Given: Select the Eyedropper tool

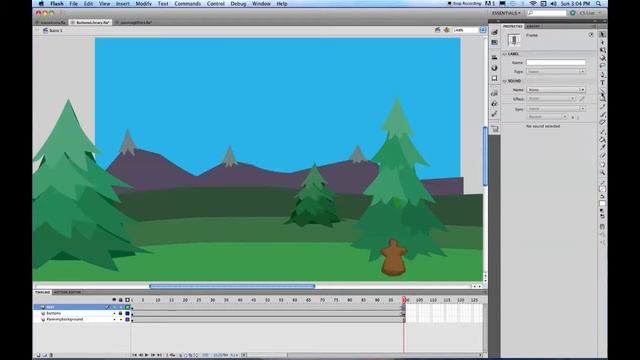Looking at the screenshot, I should click(x=602, y=147).
